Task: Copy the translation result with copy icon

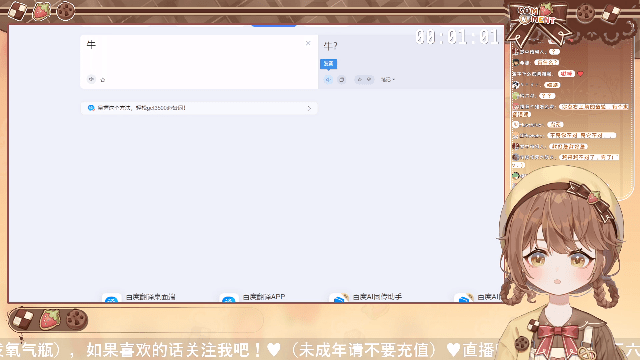Action: (342, 80)
